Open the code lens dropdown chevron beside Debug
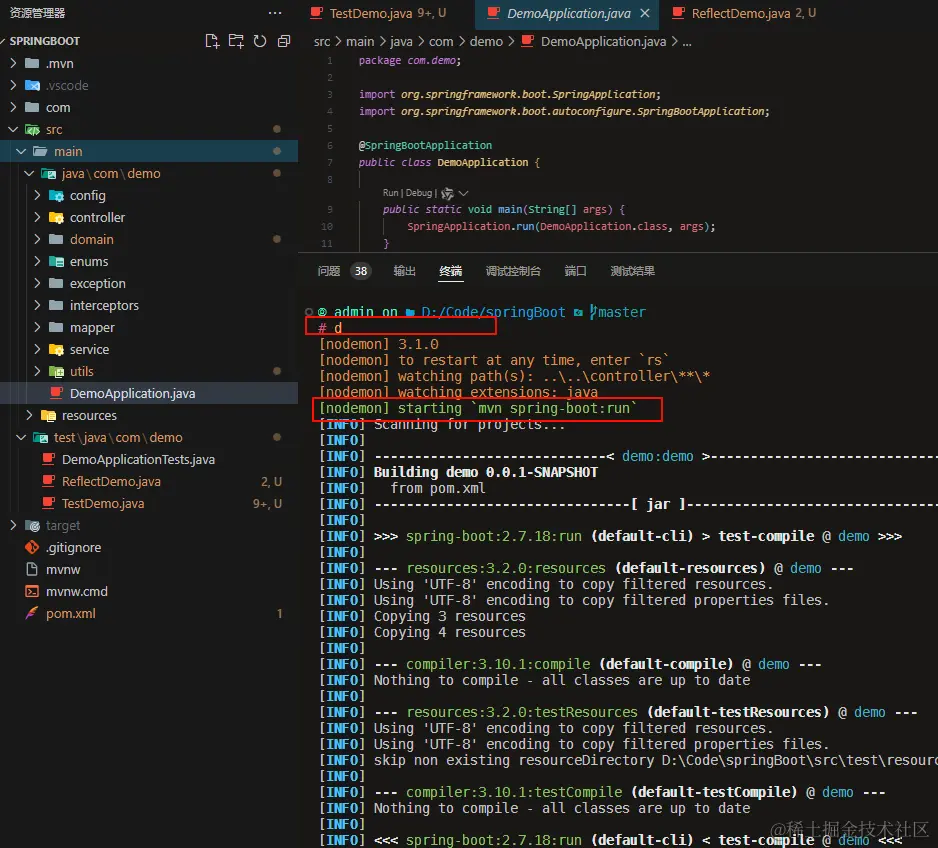938x848 pixels. (463, 193)
